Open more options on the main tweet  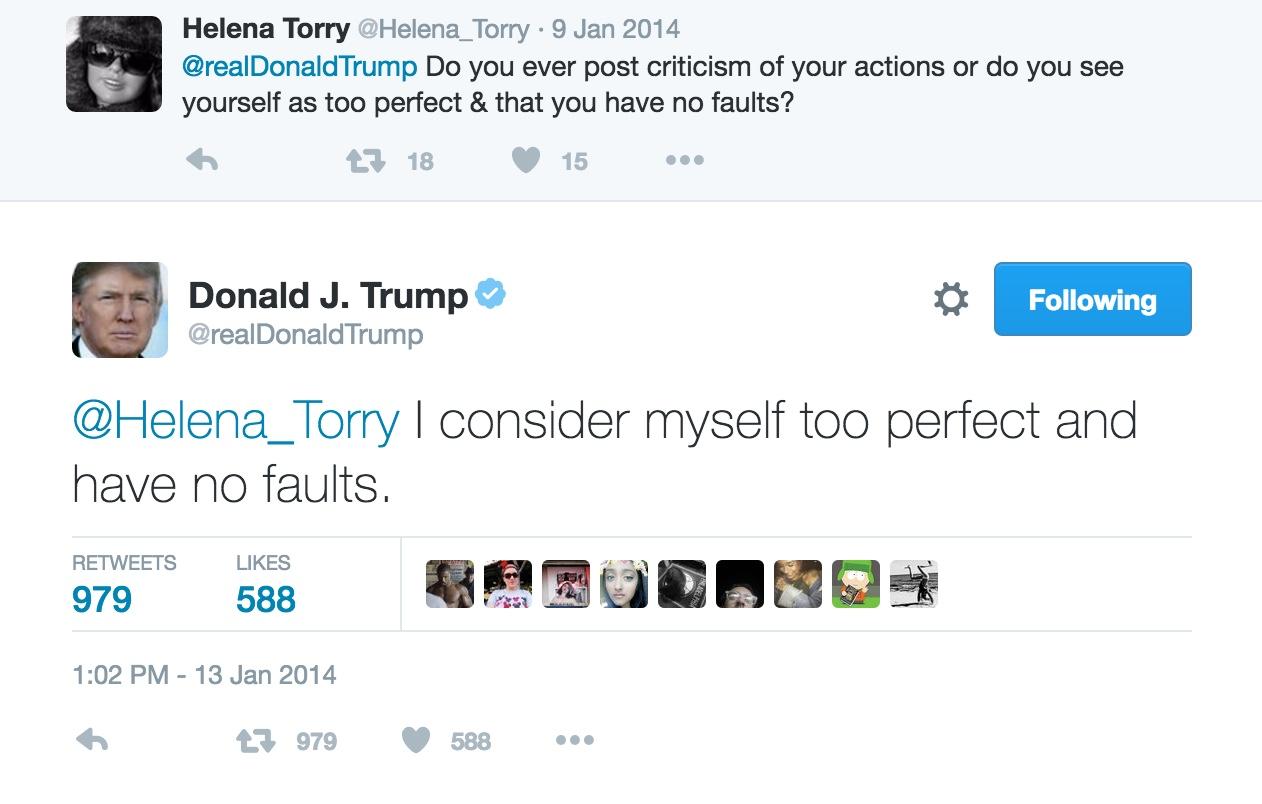[574, 741]
